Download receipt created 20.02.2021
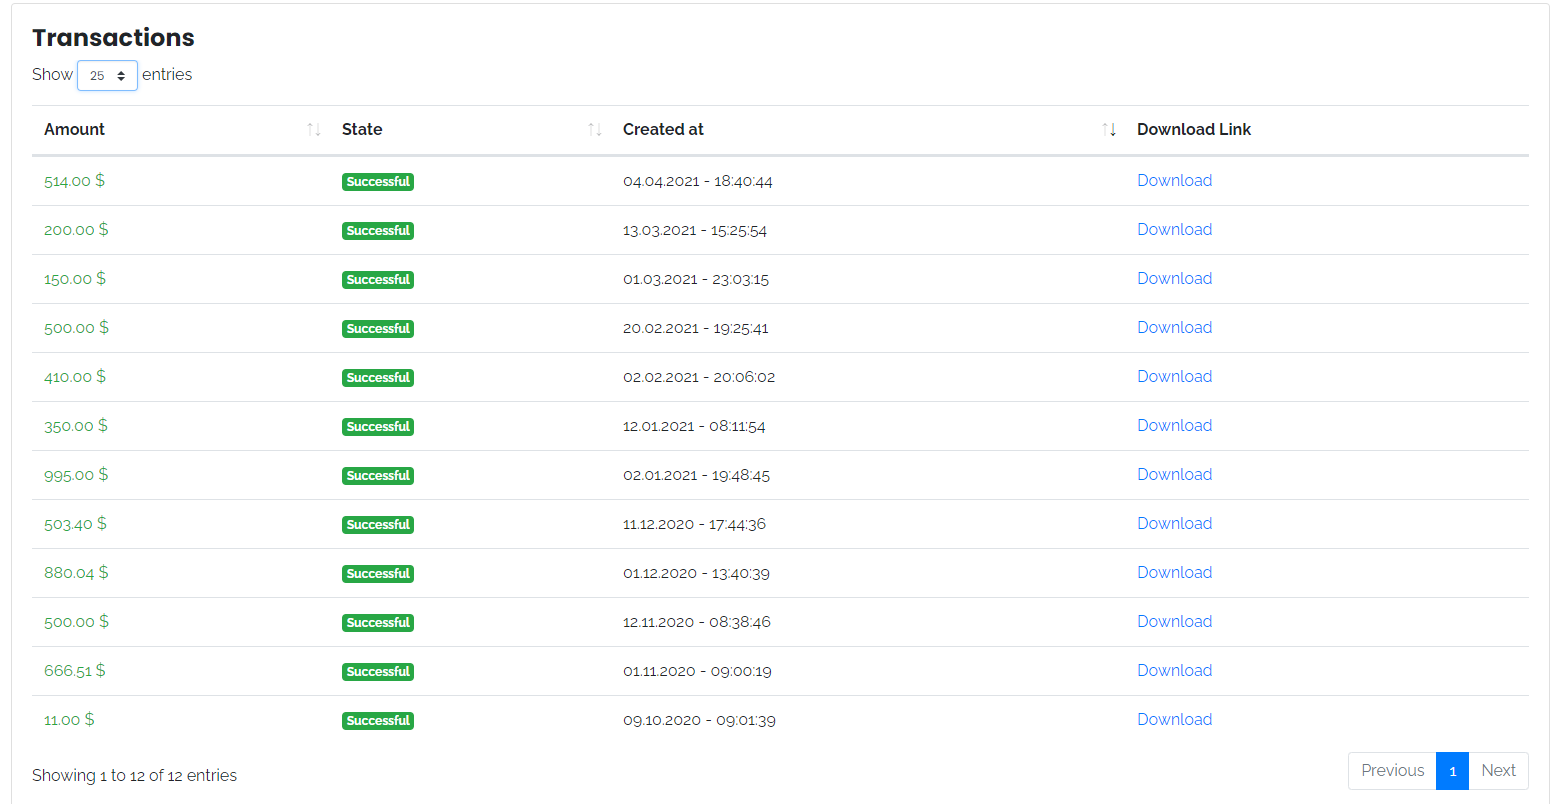The image size is (1564, 804). (x=1174, y=328)
